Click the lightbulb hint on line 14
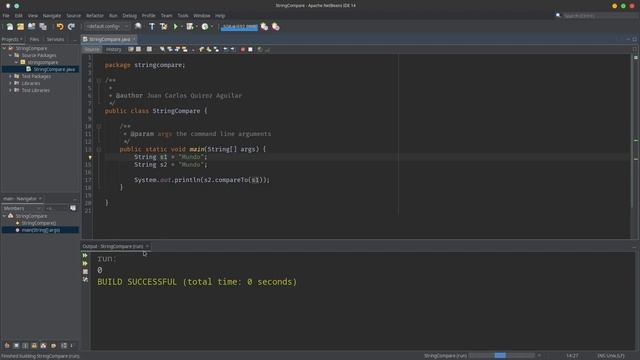640x360 pixels. tap(90, 157)
